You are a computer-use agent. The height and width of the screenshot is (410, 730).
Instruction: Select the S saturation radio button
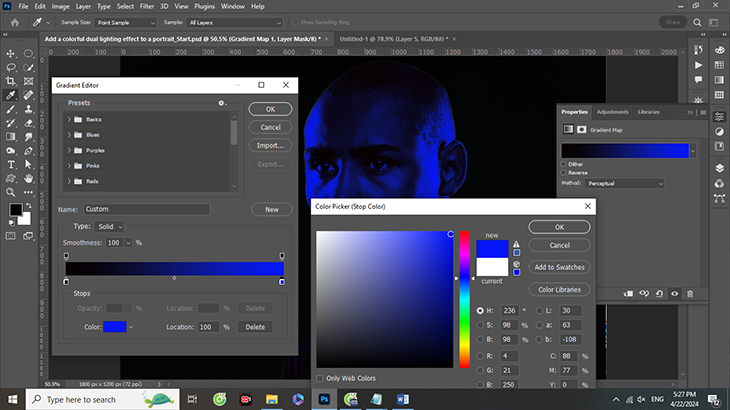coord(480,326)
